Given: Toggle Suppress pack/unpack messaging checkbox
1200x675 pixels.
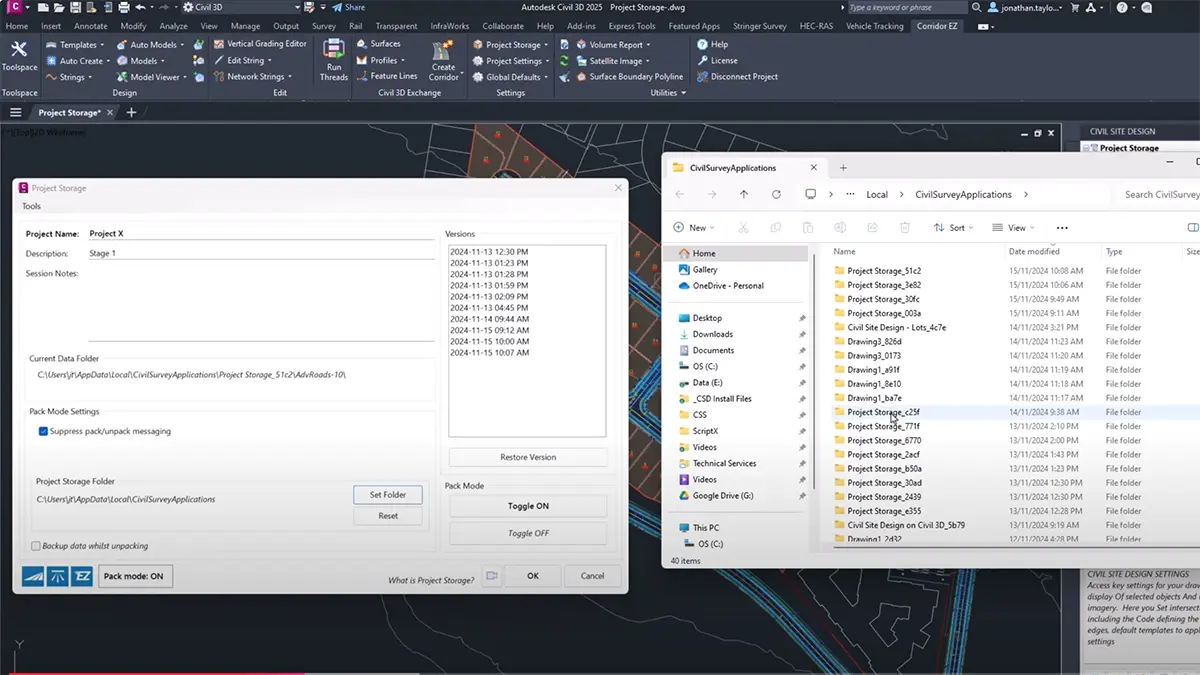Looking at the screenshot, I should coord(43,432).
